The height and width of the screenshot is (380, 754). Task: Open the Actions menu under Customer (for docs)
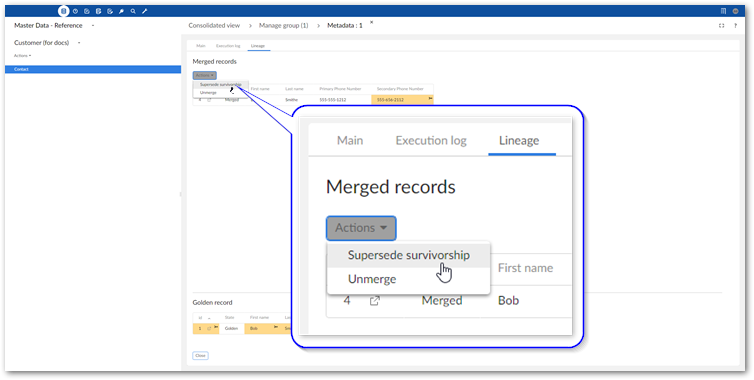coord(22,56)
